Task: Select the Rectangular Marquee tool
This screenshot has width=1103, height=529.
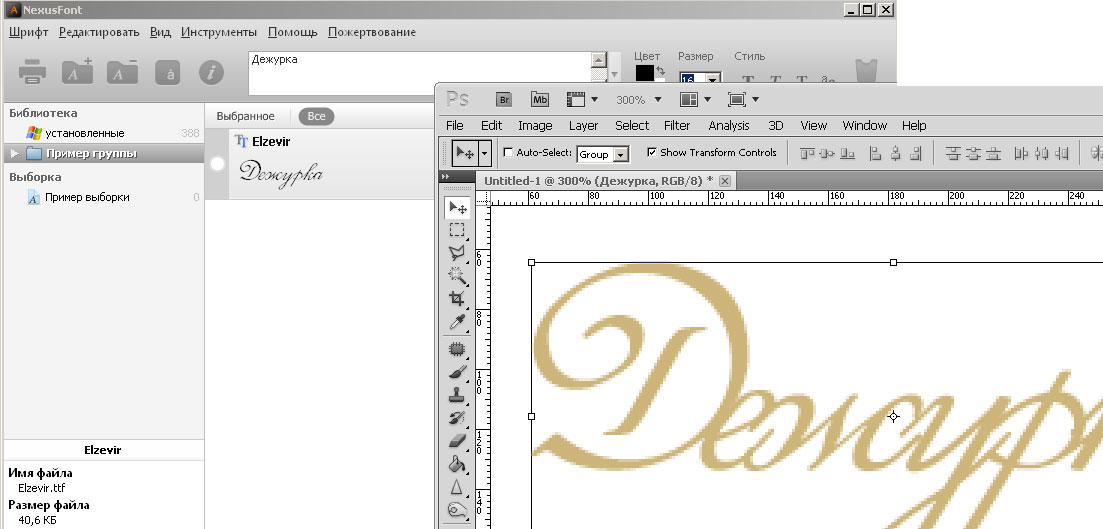Action: point(458,230)
